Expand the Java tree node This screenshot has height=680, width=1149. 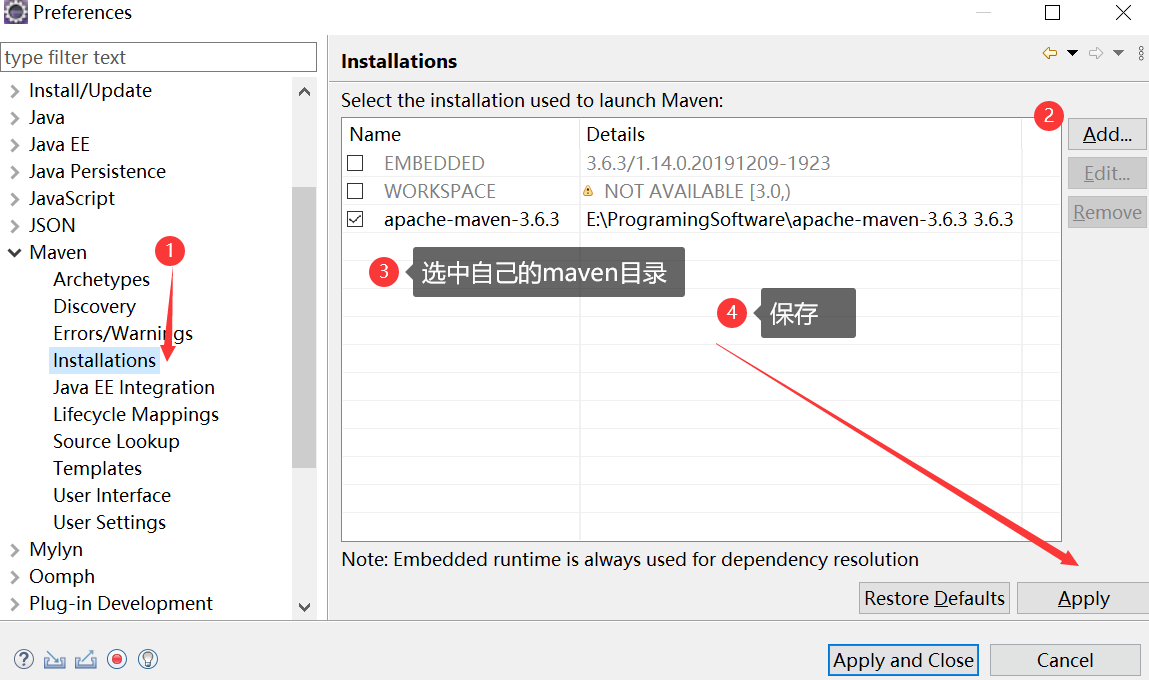coord(15,119)
